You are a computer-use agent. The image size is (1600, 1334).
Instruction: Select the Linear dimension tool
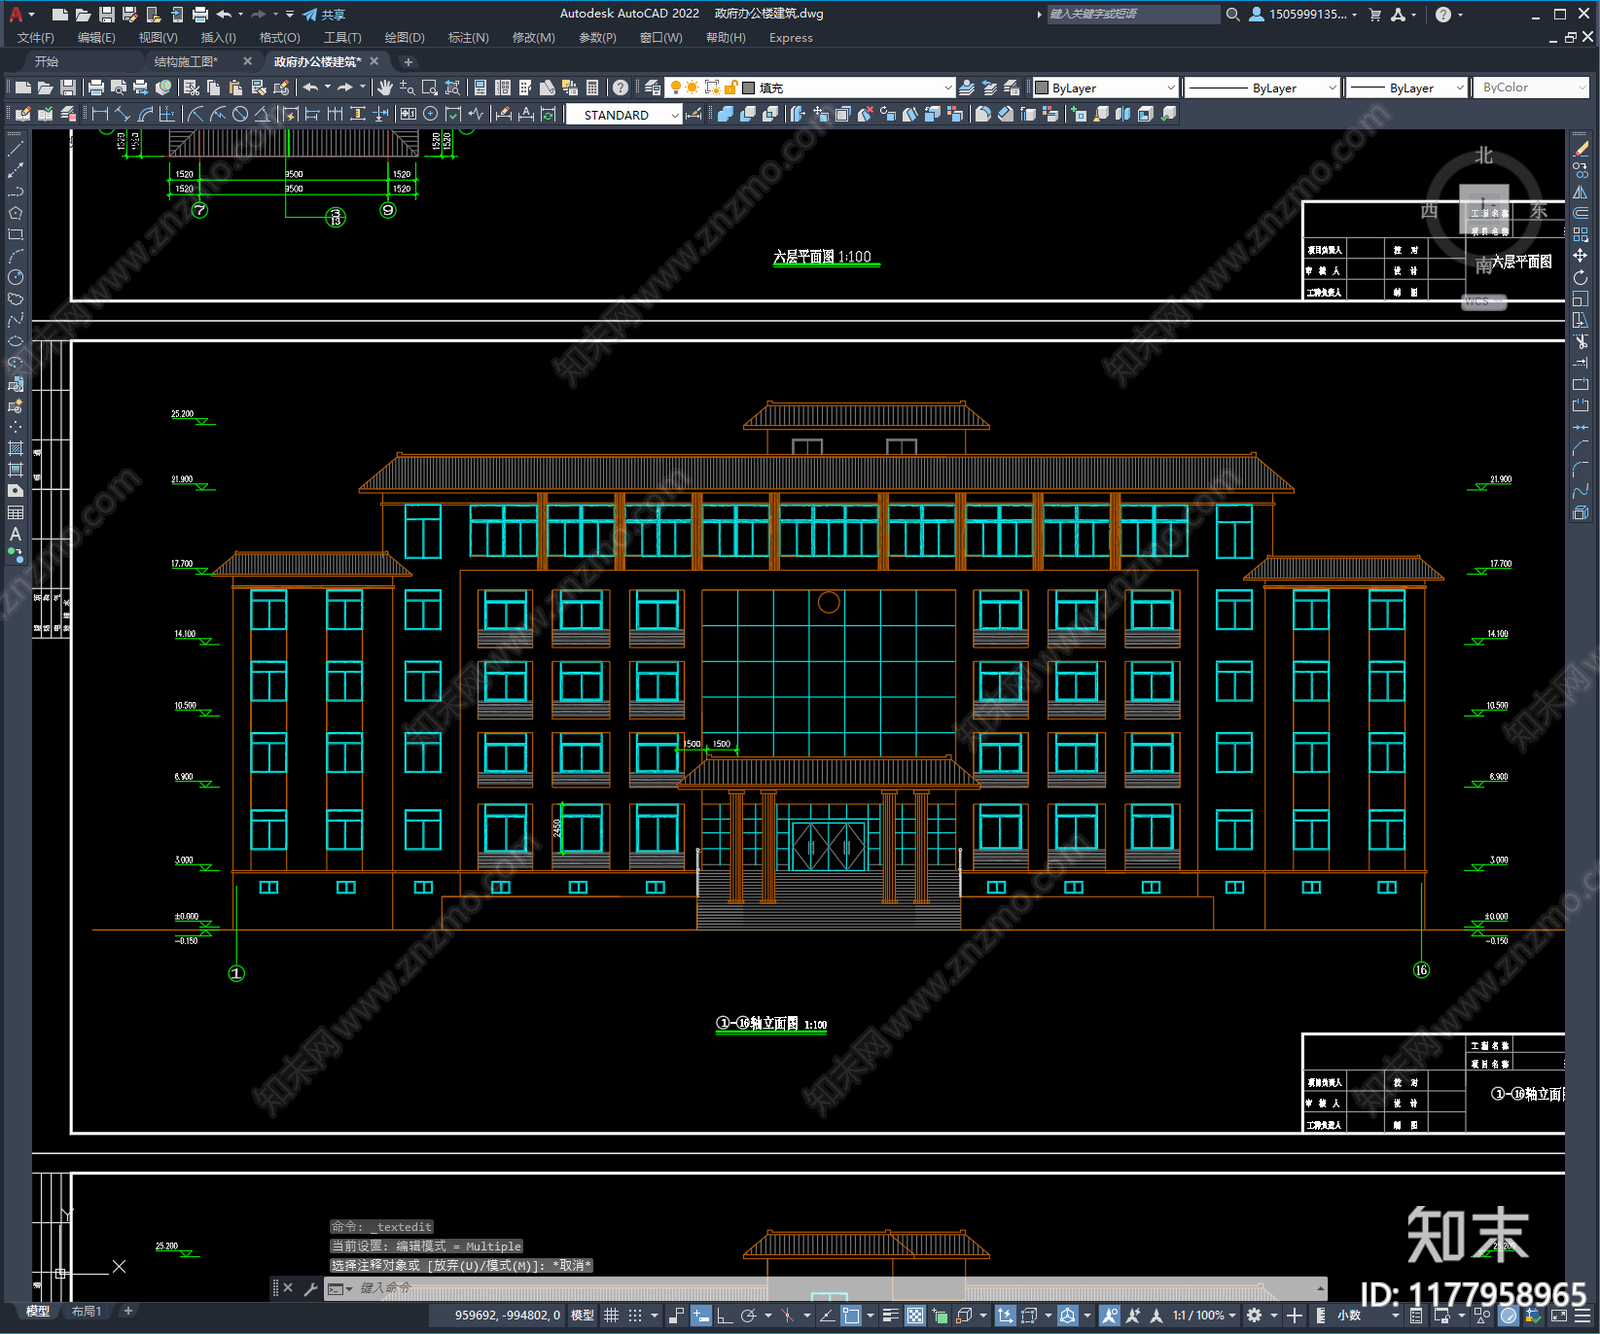tap(100, 114)
